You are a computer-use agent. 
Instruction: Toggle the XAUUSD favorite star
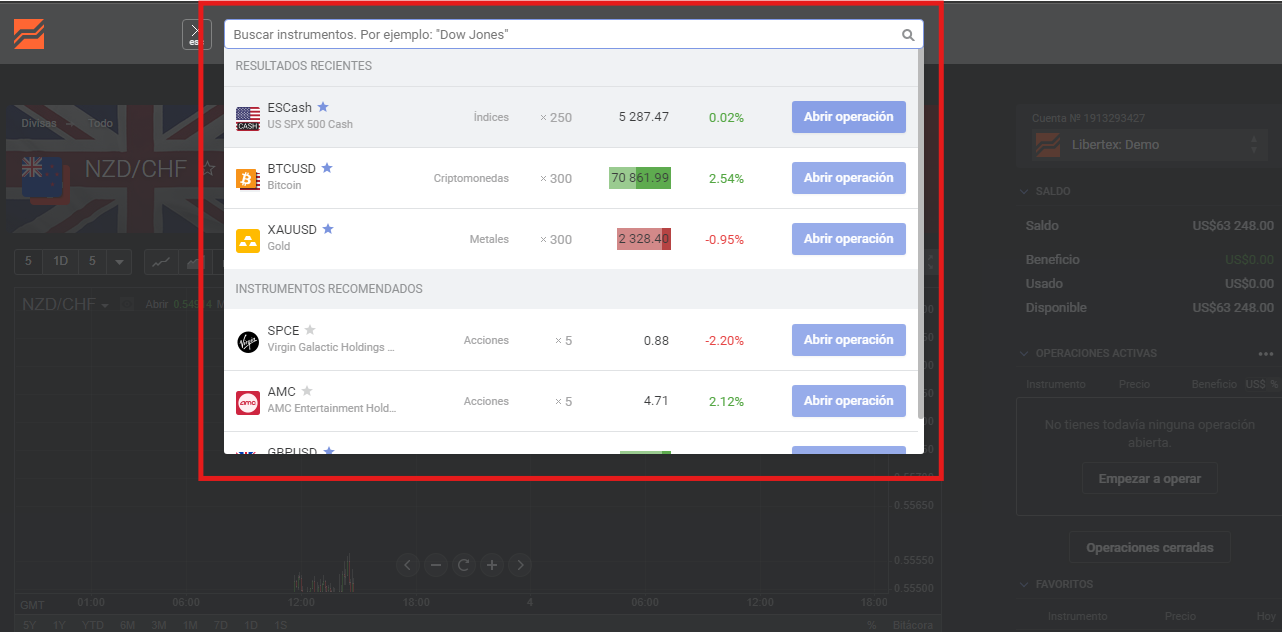(328, 229)
